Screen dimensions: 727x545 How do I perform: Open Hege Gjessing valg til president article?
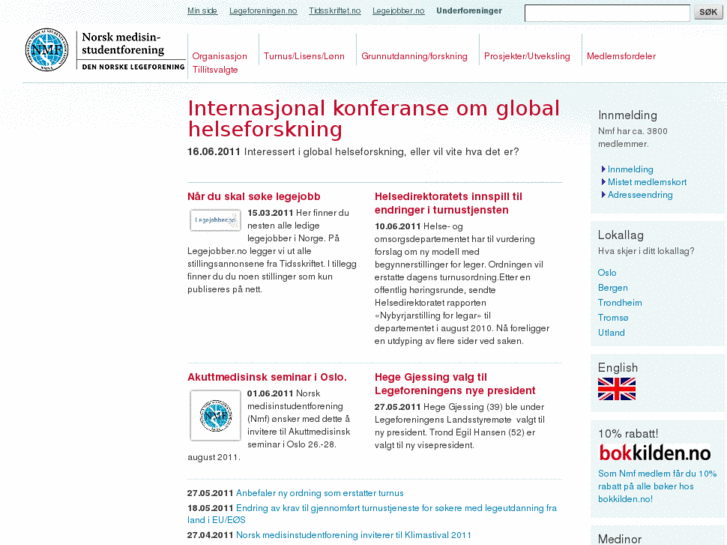pyautogui.click(x=455, y=384)
